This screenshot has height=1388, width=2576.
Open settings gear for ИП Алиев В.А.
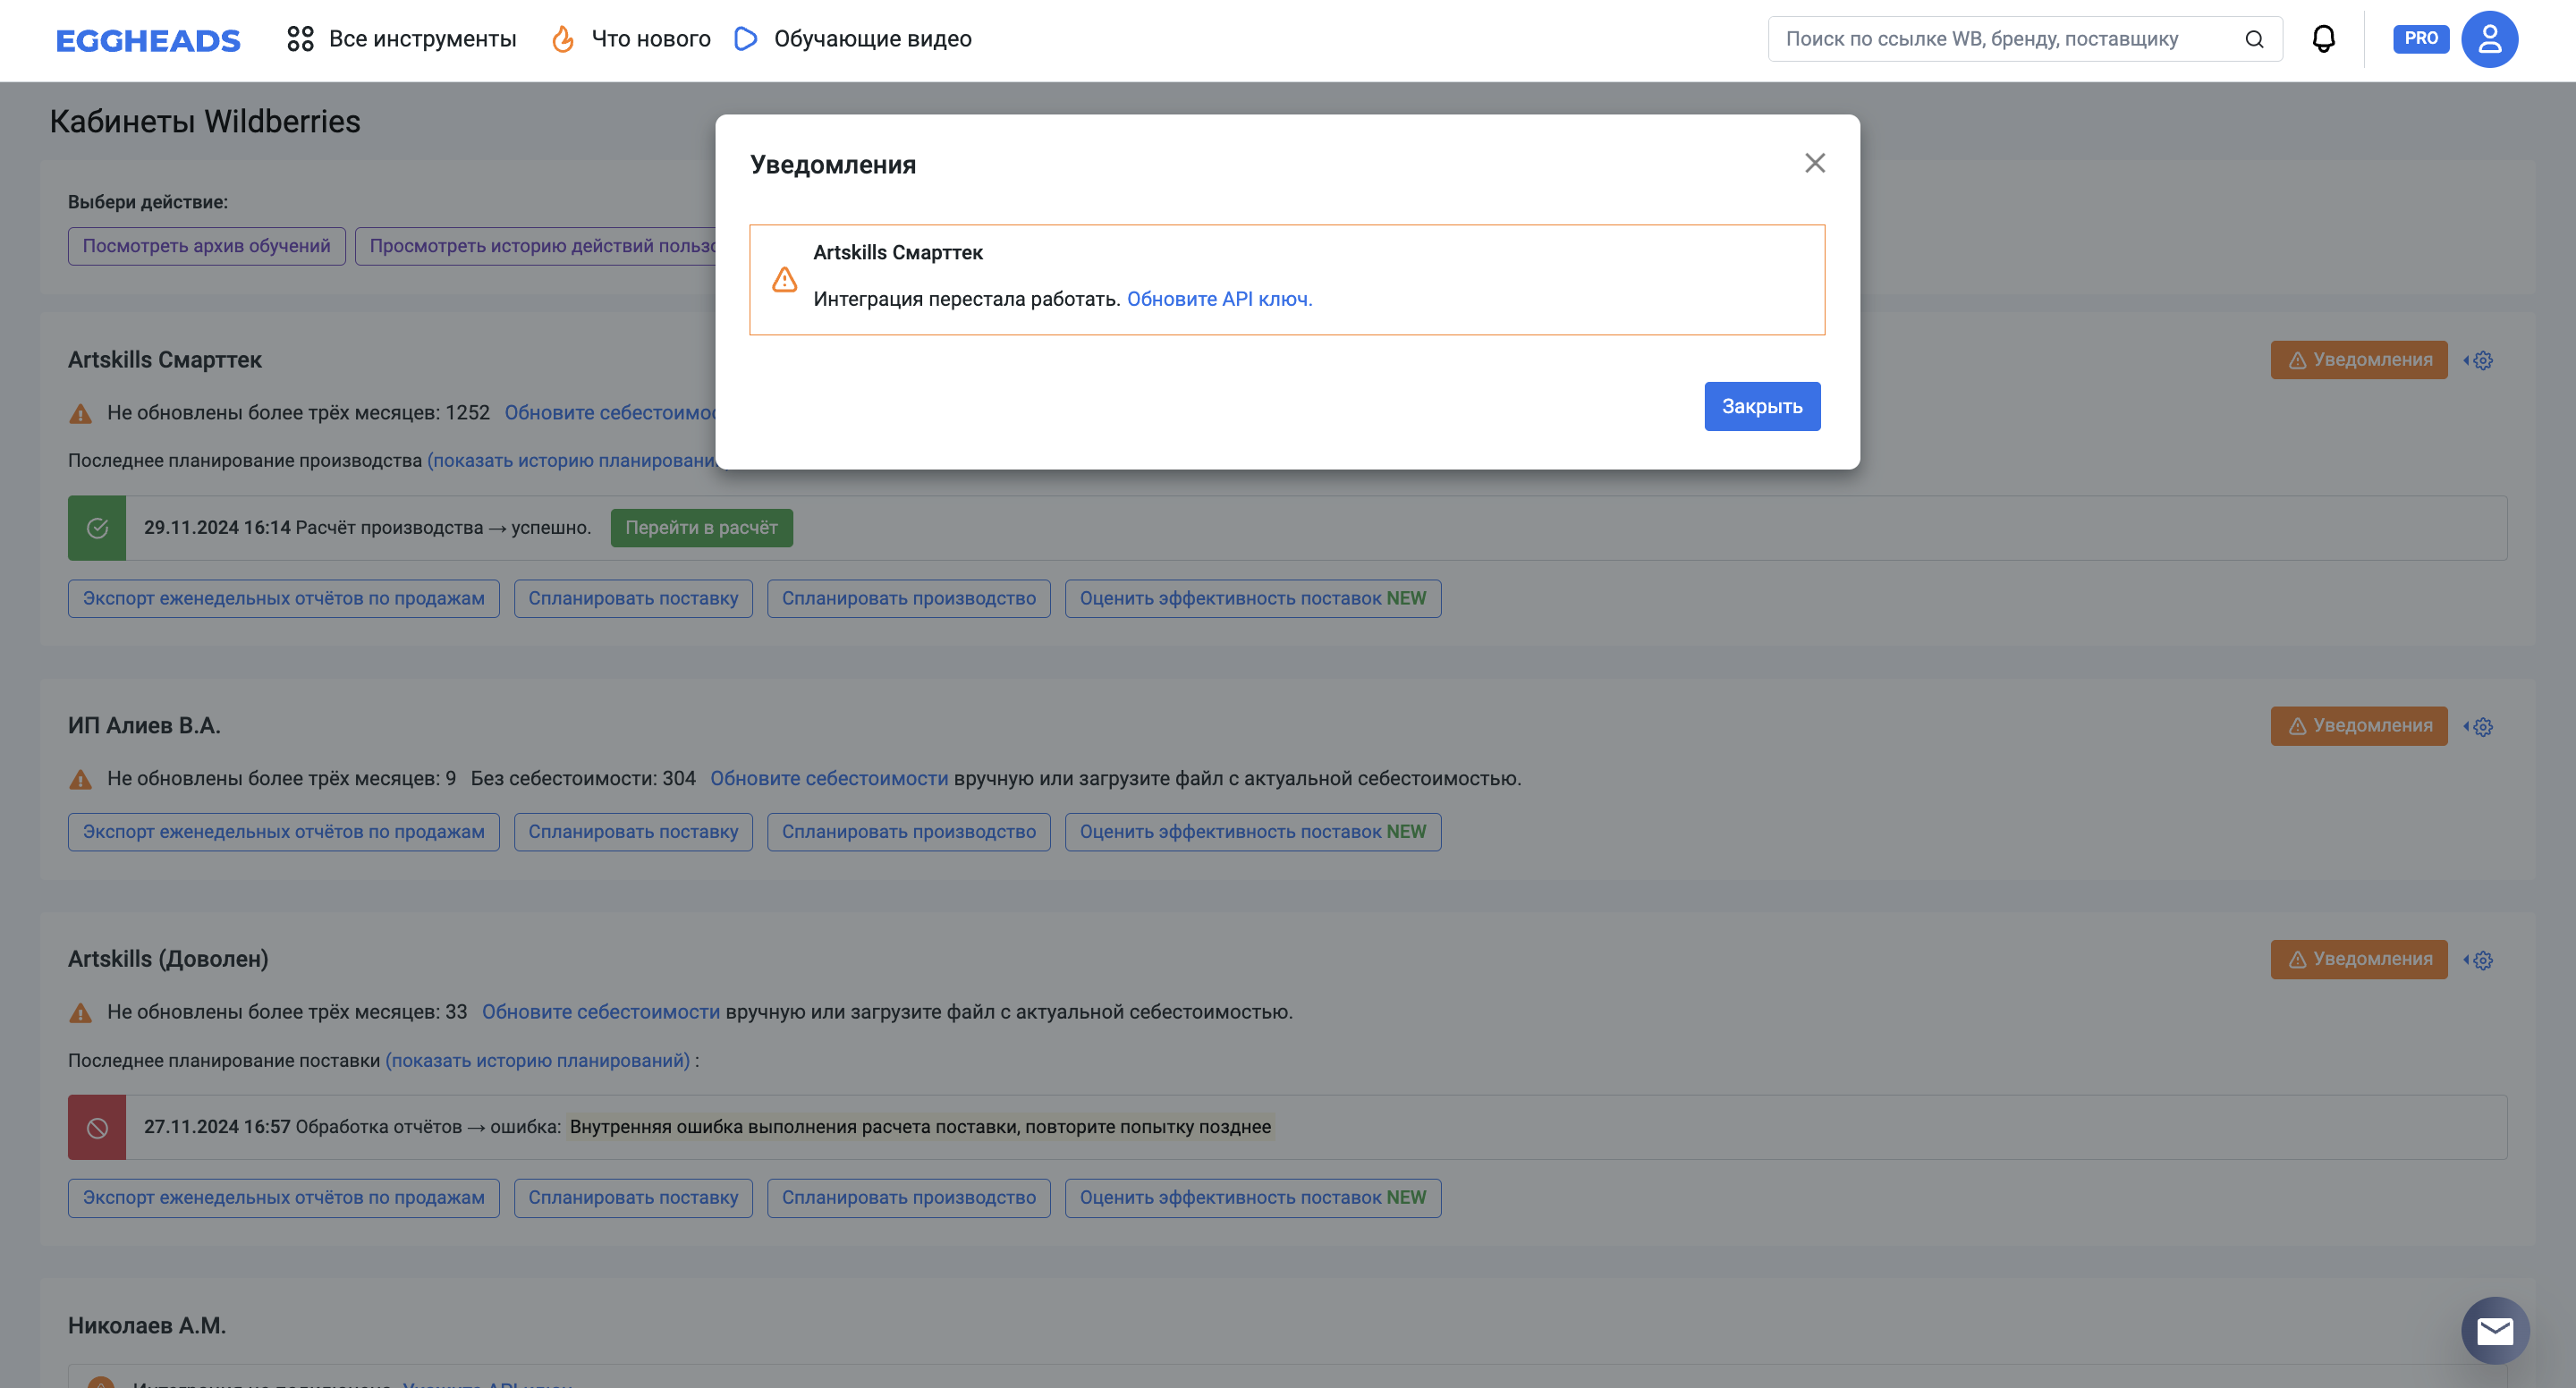[2480, 727]
